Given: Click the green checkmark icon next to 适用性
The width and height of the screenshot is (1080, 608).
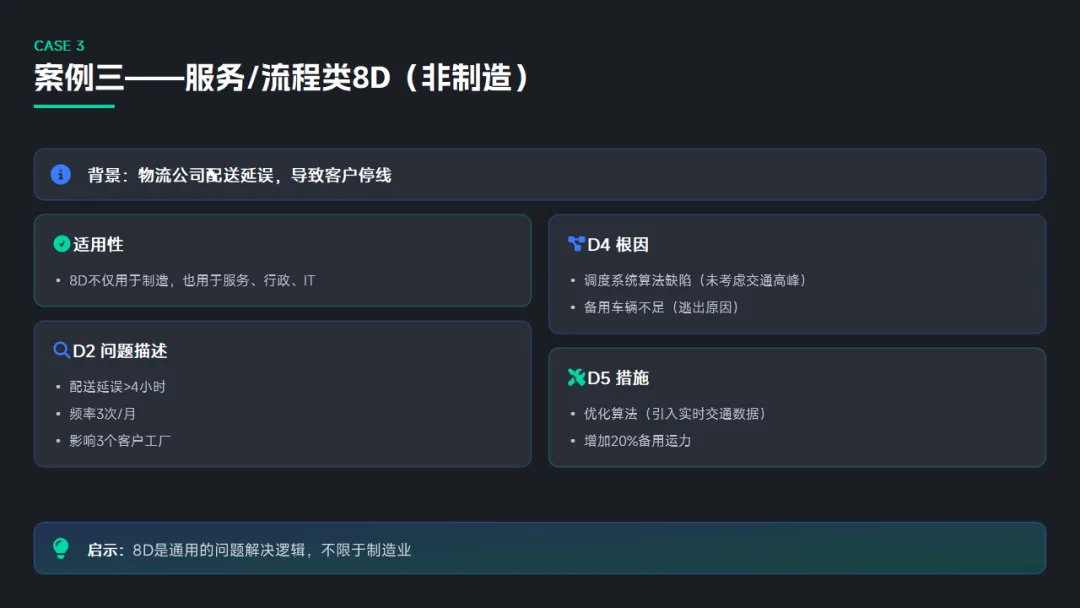Looking at the screenshot, I should pyautogui.click(x=62, y=244).
